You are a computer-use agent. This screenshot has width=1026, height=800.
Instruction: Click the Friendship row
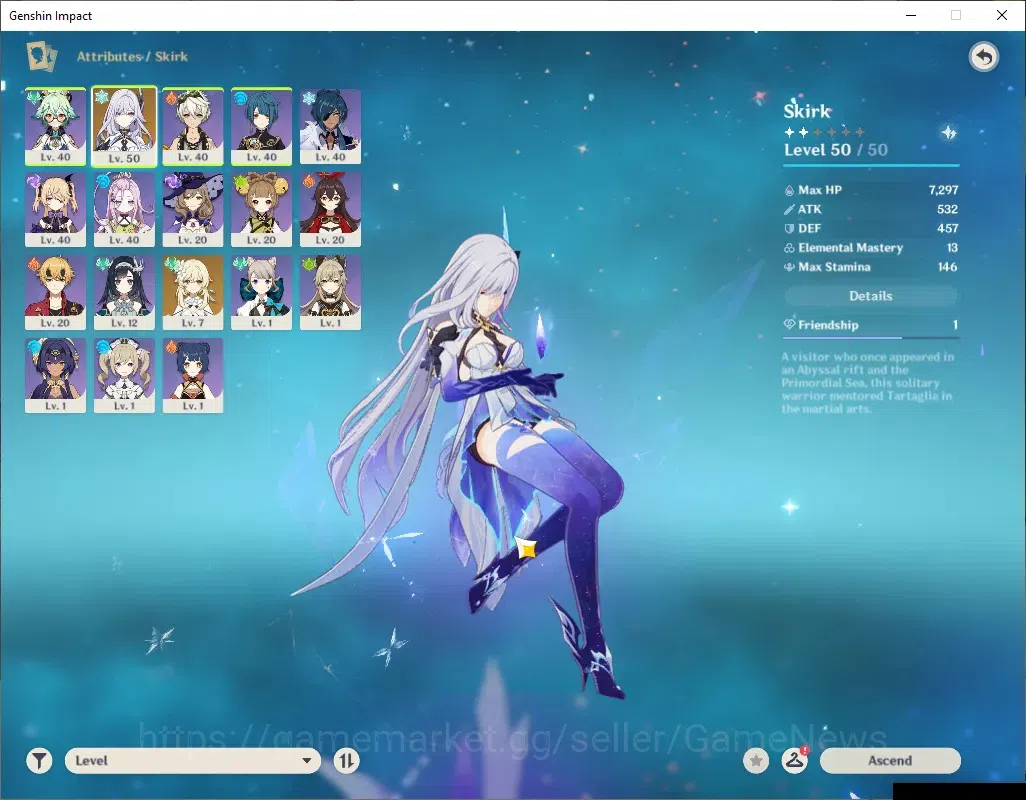(x=871, y=325)
